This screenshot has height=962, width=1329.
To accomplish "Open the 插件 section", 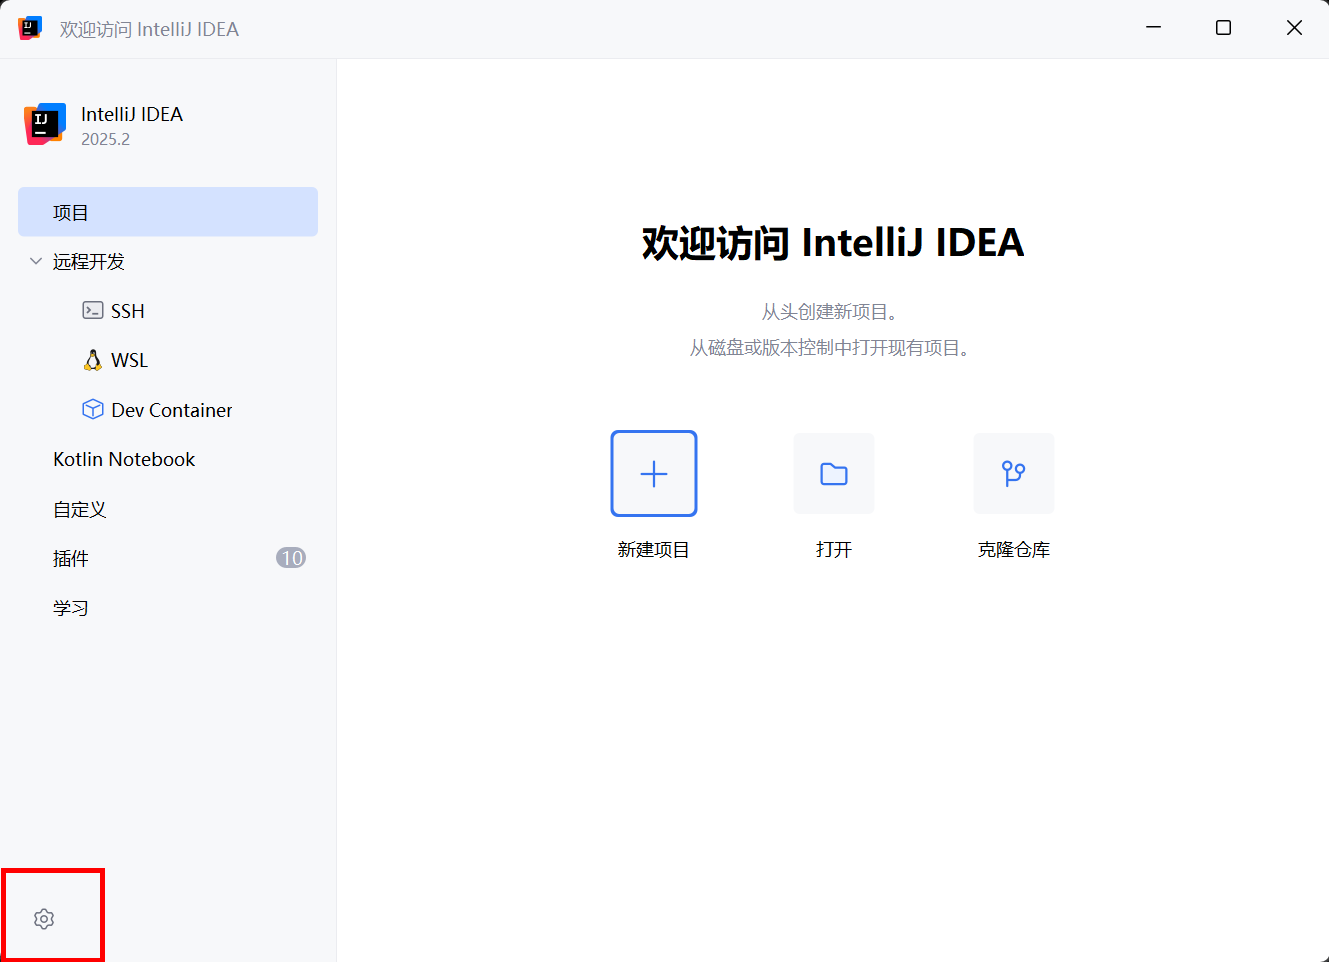I will coord(71,558).
